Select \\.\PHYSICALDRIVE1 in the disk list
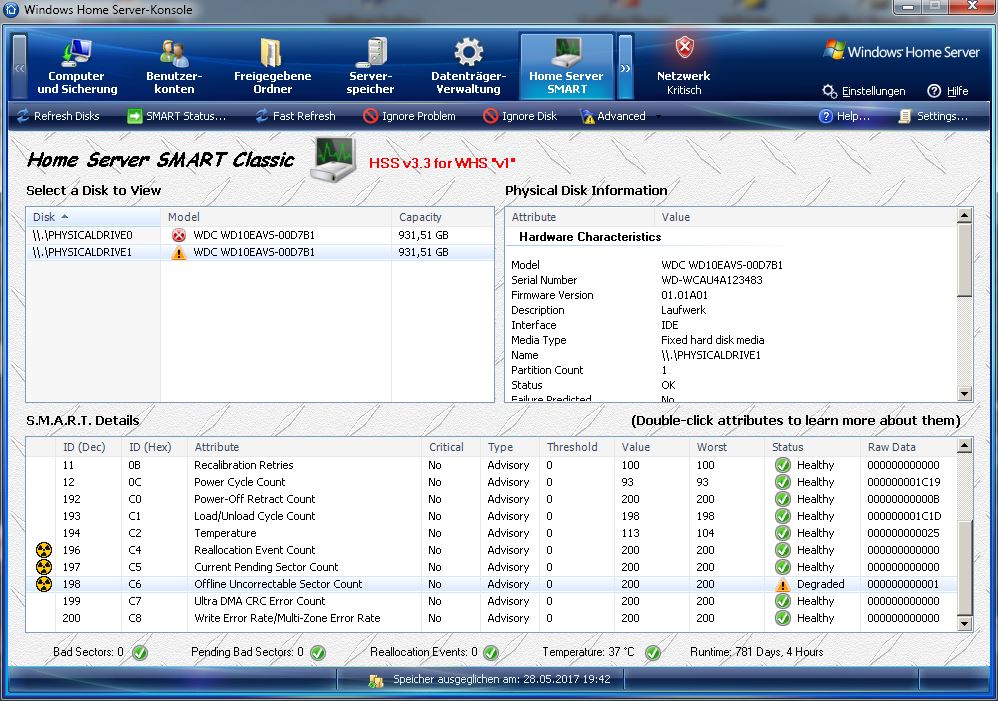Image resolution: width=998 pixels, height=701 pixels. tap(260, 252)
